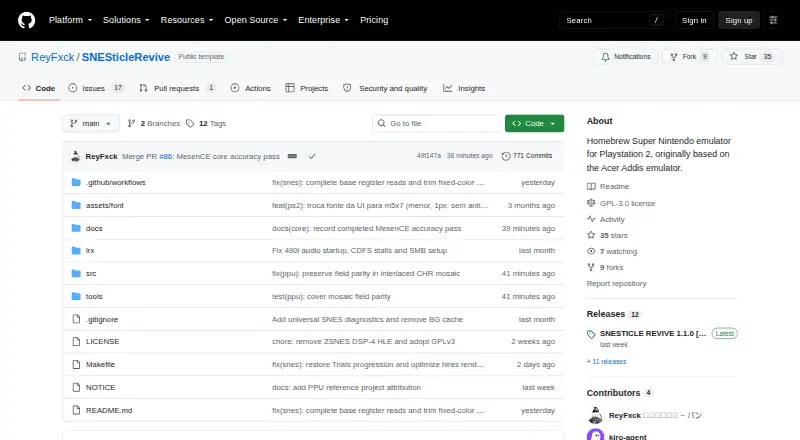Switch to the Security and quality tab
Screen dimensions: 800x440
385,88
